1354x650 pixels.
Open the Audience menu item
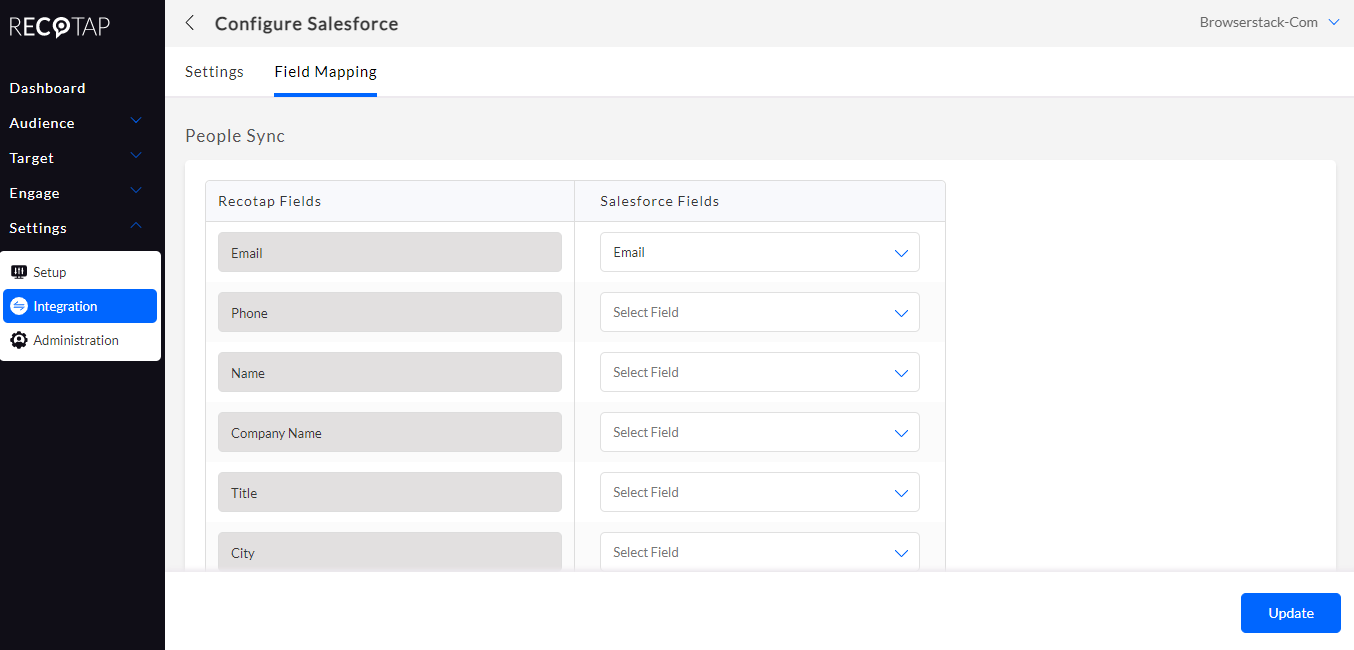coord(42,123)
